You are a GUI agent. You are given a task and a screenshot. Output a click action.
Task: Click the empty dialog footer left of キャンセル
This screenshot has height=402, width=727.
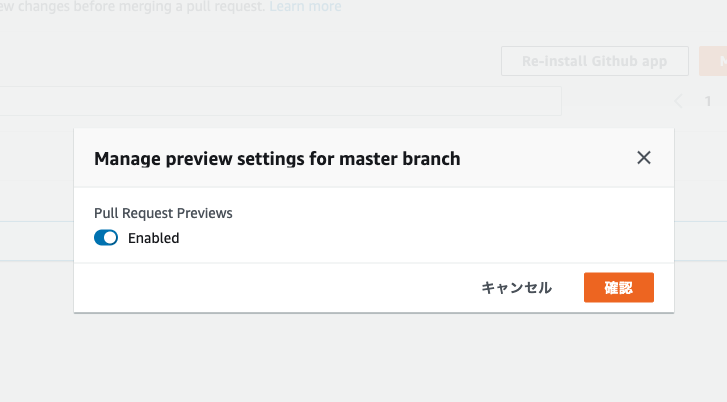pos(270,287)
